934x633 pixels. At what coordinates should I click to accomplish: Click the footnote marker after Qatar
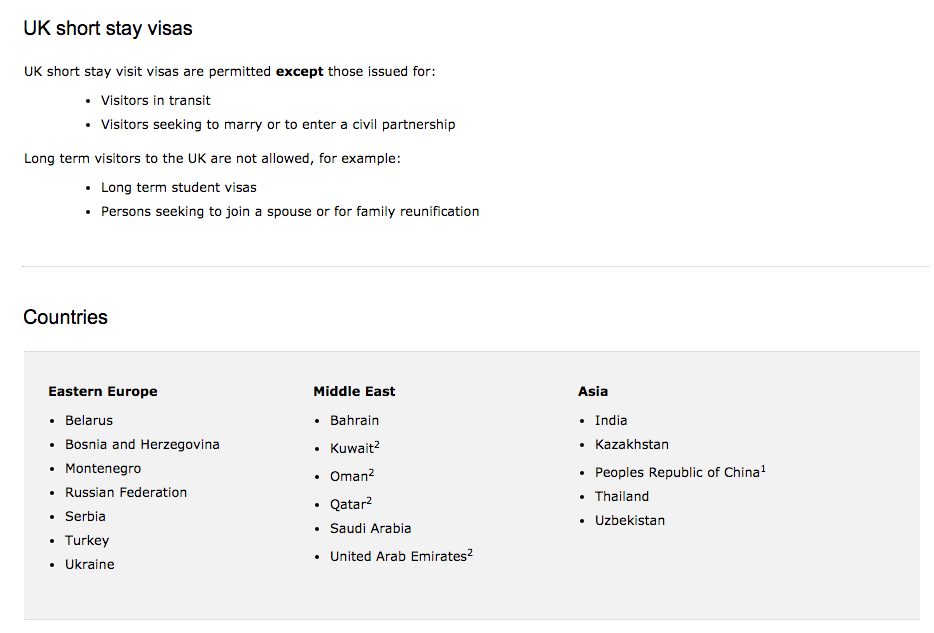click(369, 500)
